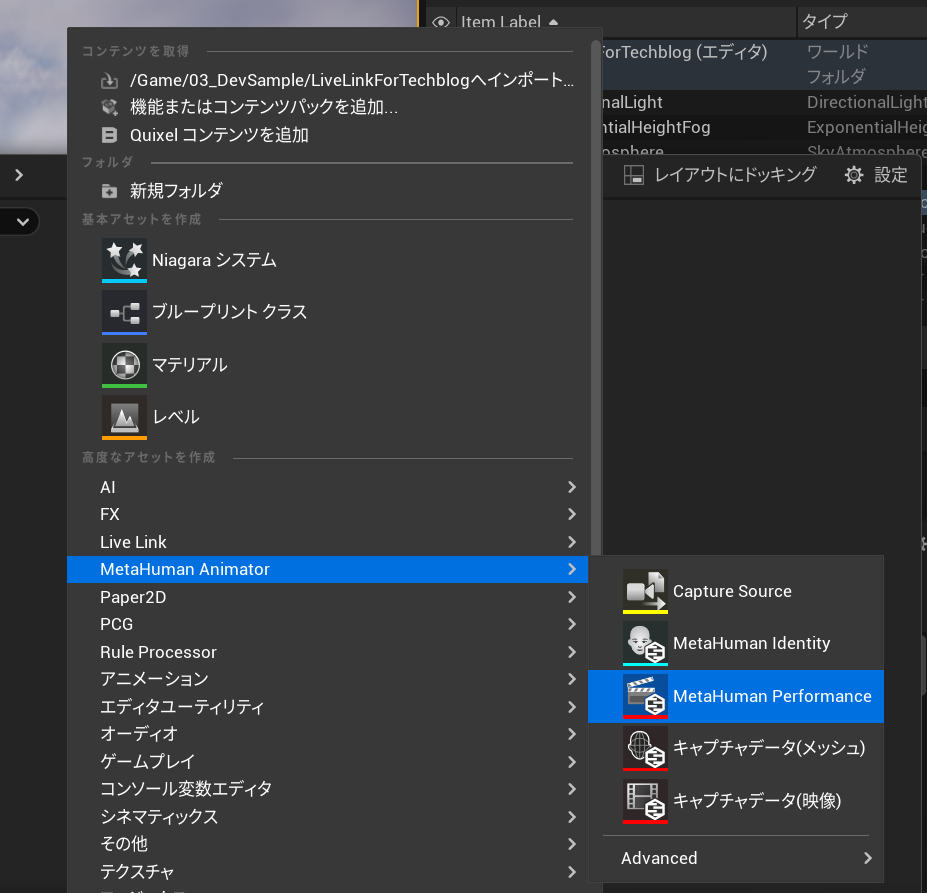The height and width of the screenshot is (893, 927).
Task: Expand the Advanced submenu
Action: coord(743,858)
